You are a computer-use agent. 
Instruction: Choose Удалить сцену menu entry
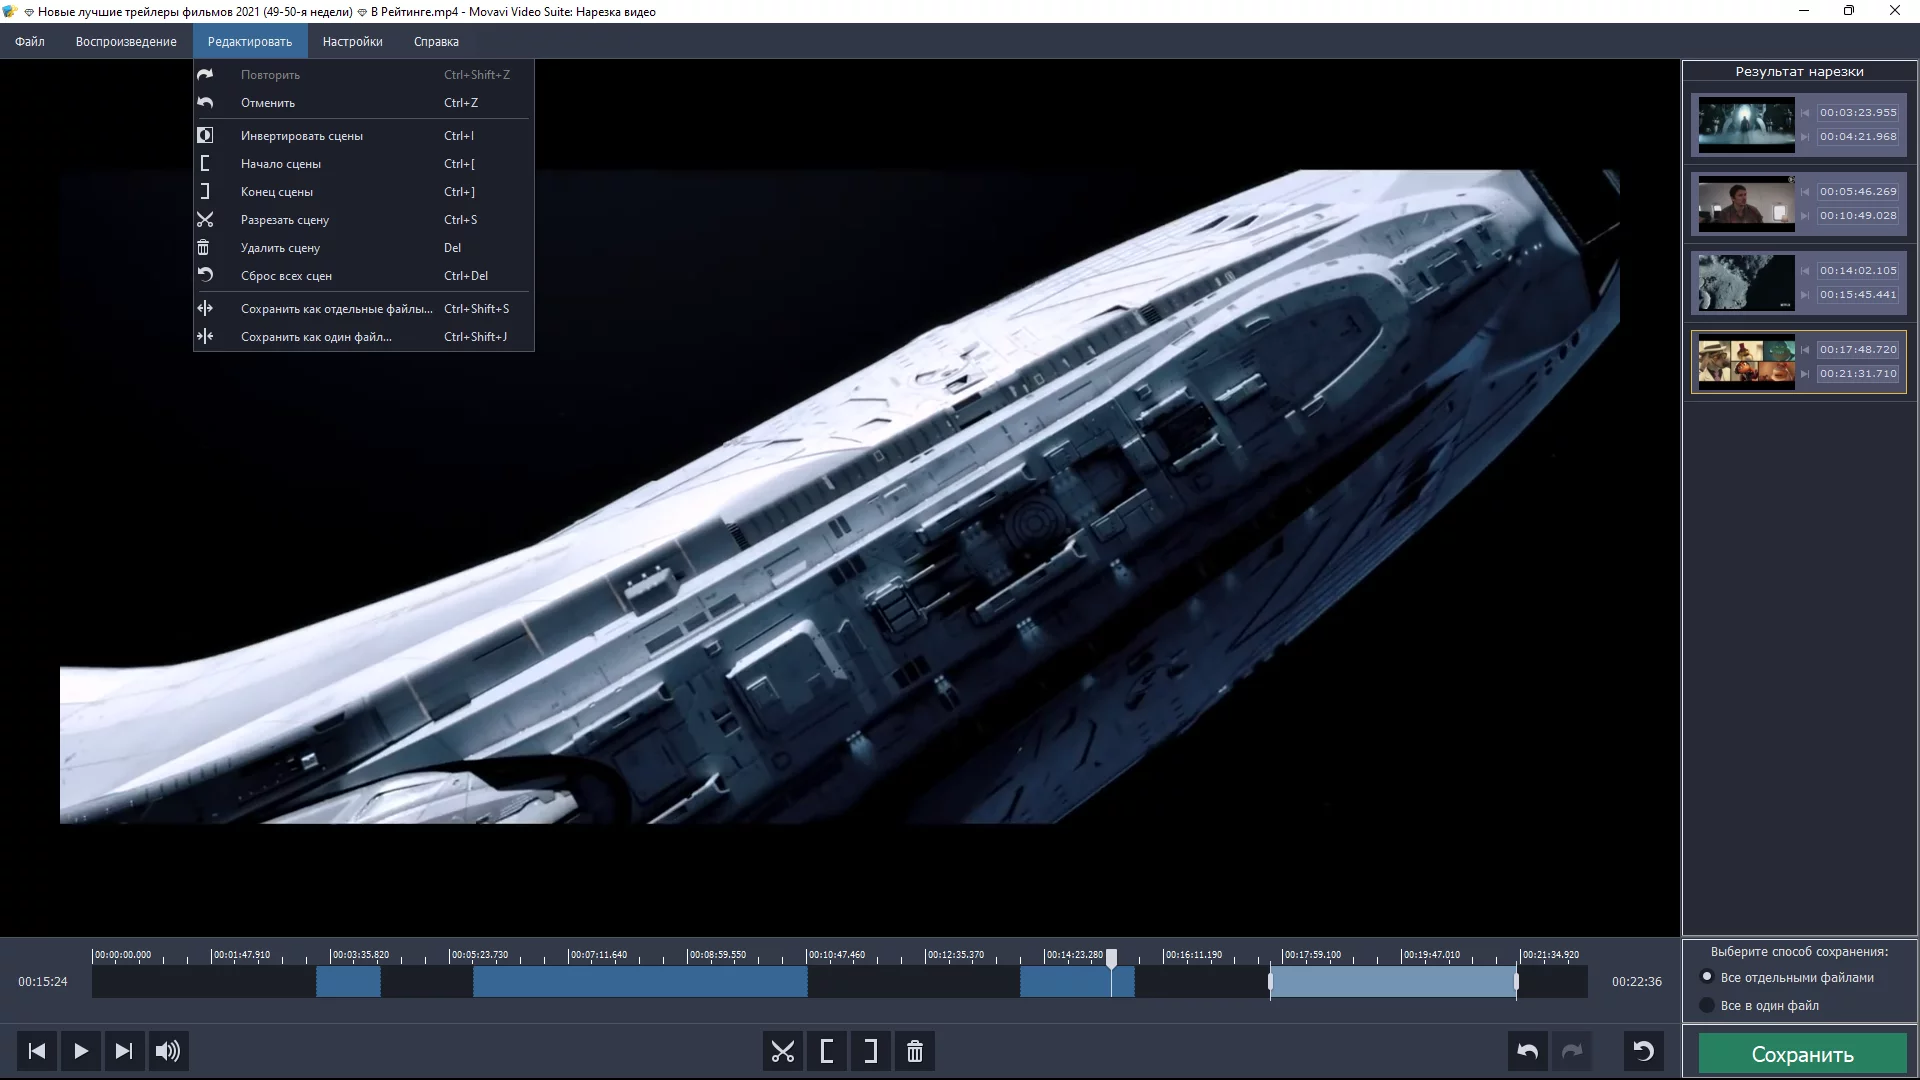[x=364, y=248]
